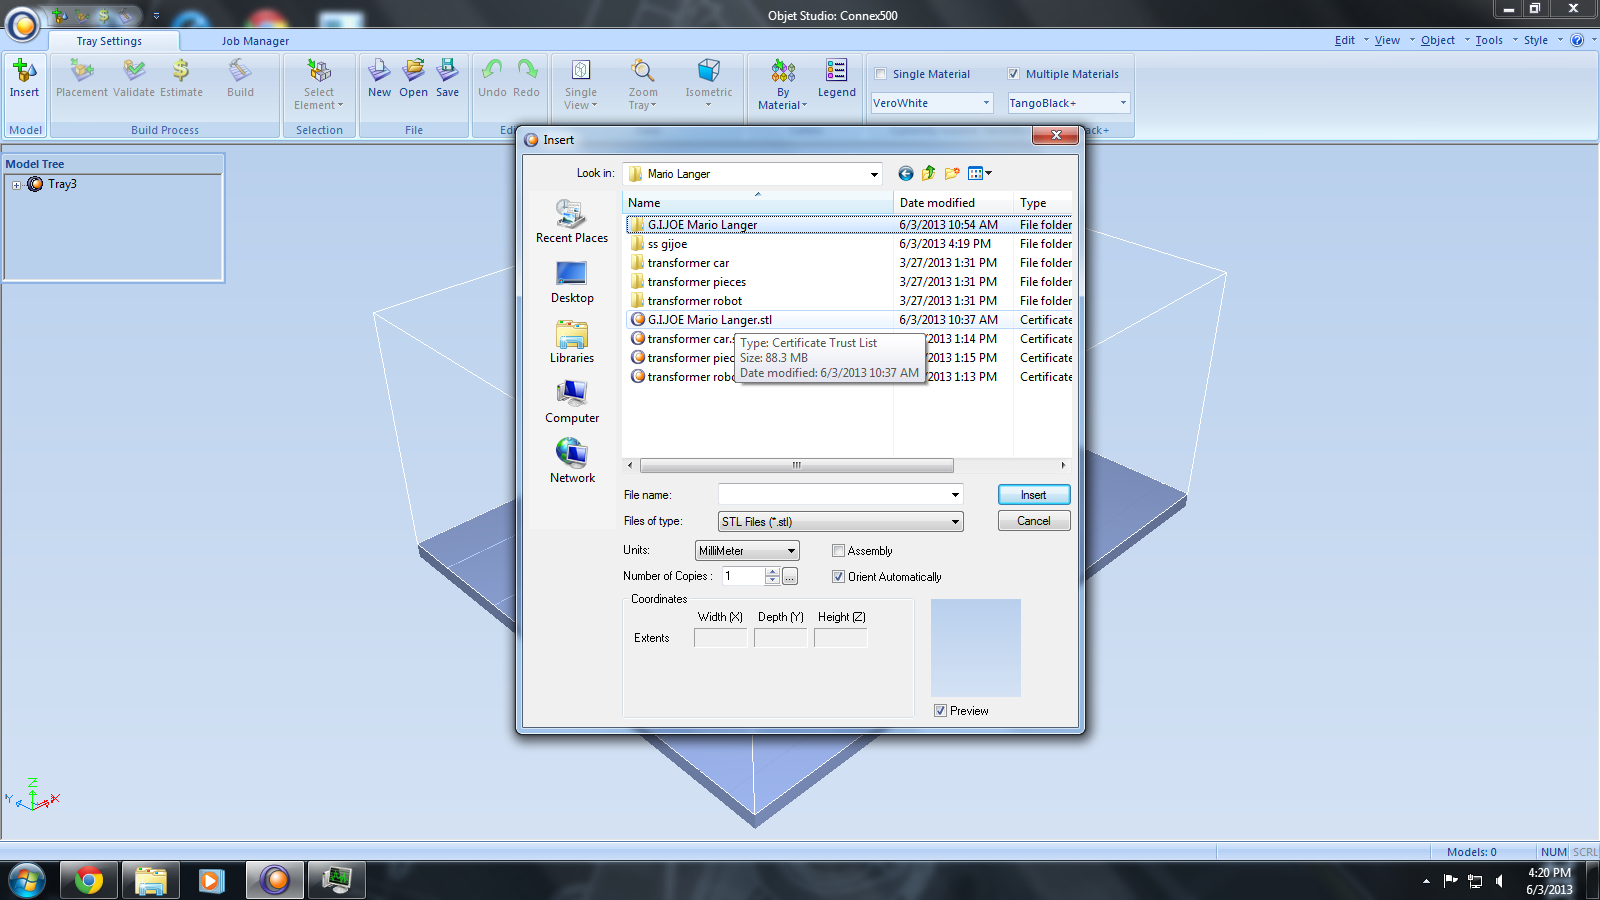
Task: Switch to the Tray Settings tab
Action: (109, 41)
